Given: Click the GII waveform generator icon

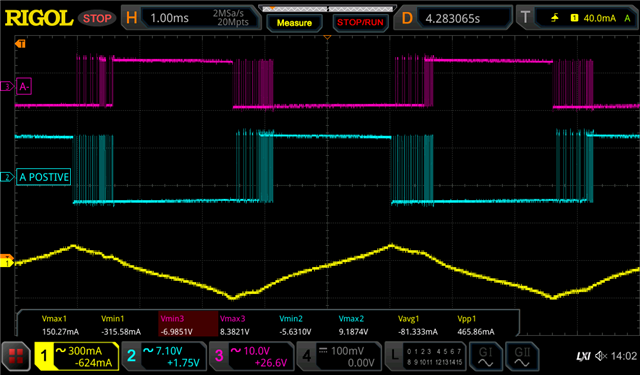Looking at the screenshot, I should 522,356.
